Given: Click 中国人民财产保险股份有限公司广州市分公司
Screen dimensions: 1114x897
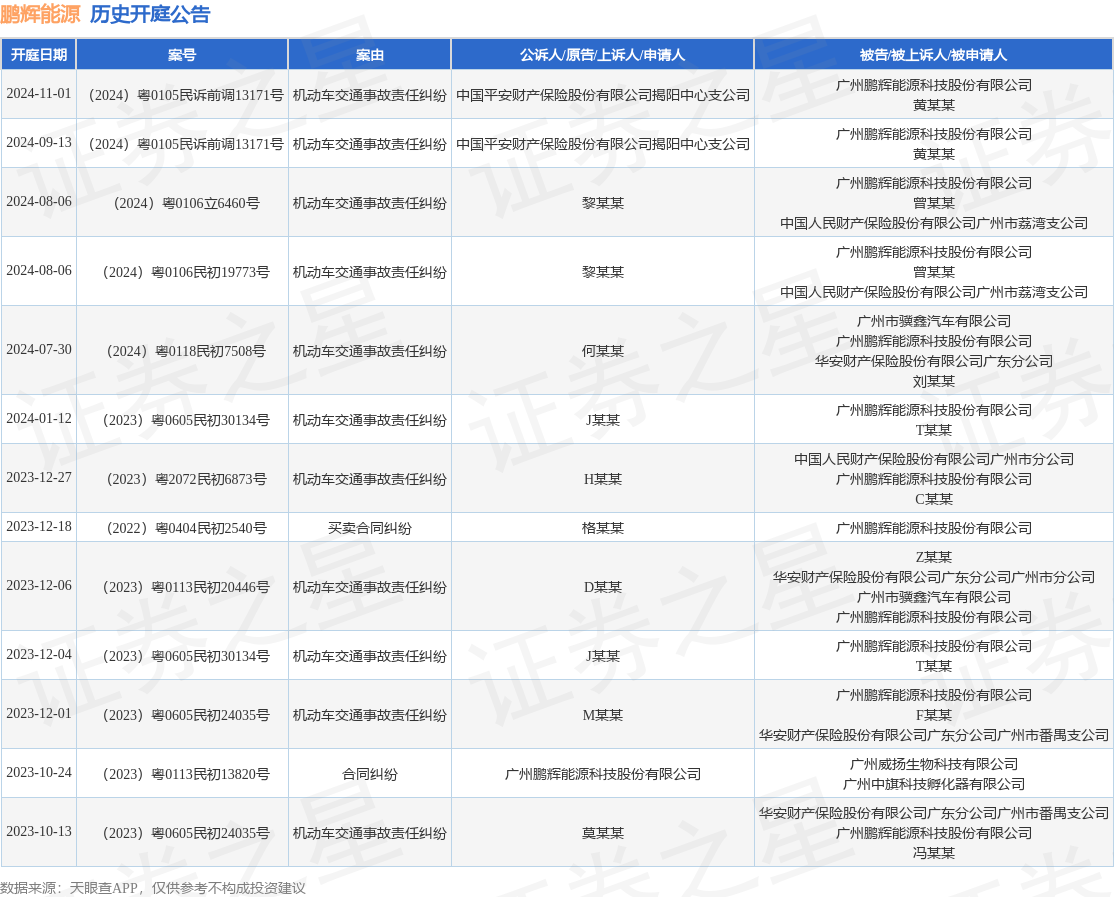Looking at the screenshot, I should (934, 460).
